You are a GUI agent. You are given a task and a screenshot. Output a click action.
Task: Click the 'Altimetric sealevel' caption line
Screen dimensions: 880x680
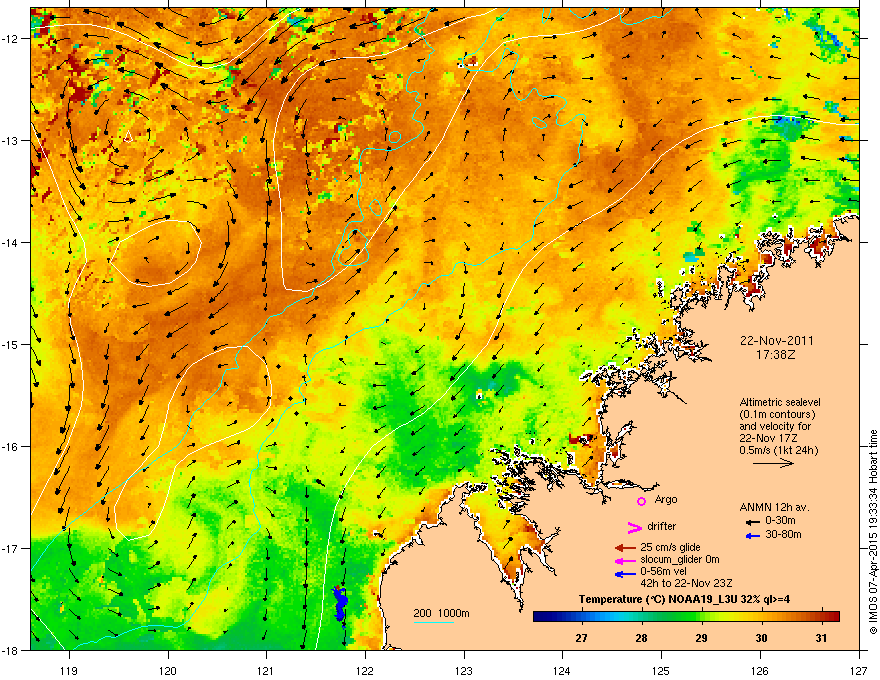coord(780,402)
